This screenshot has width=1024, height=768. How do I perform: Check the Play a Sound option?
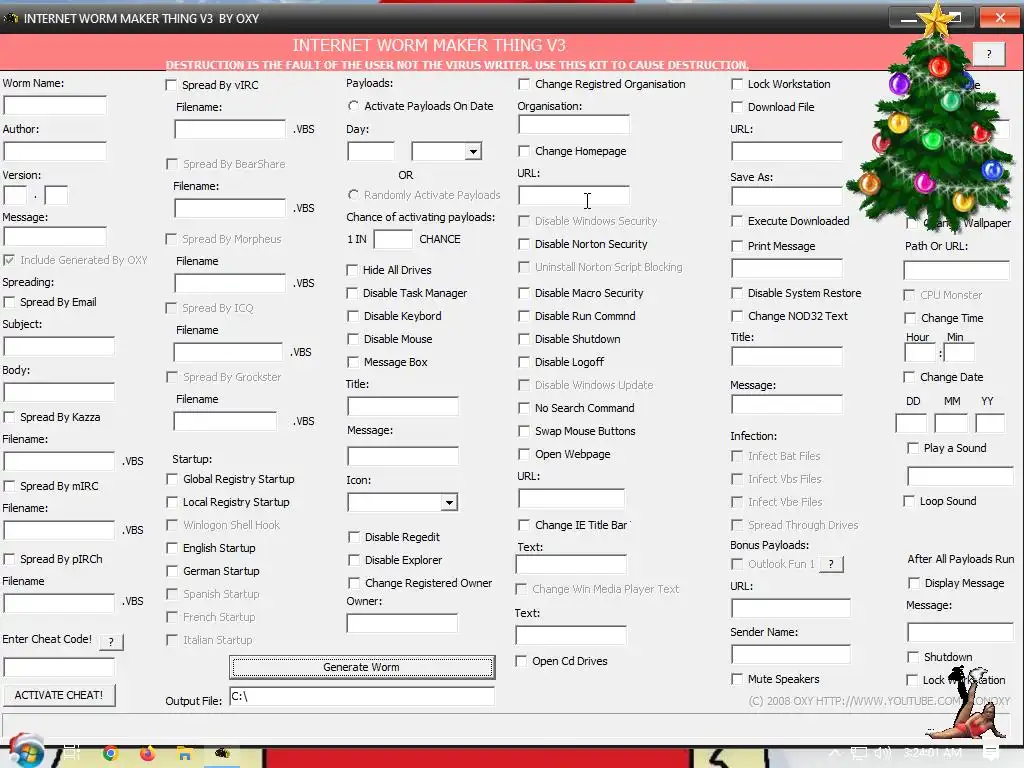[913, 447]
